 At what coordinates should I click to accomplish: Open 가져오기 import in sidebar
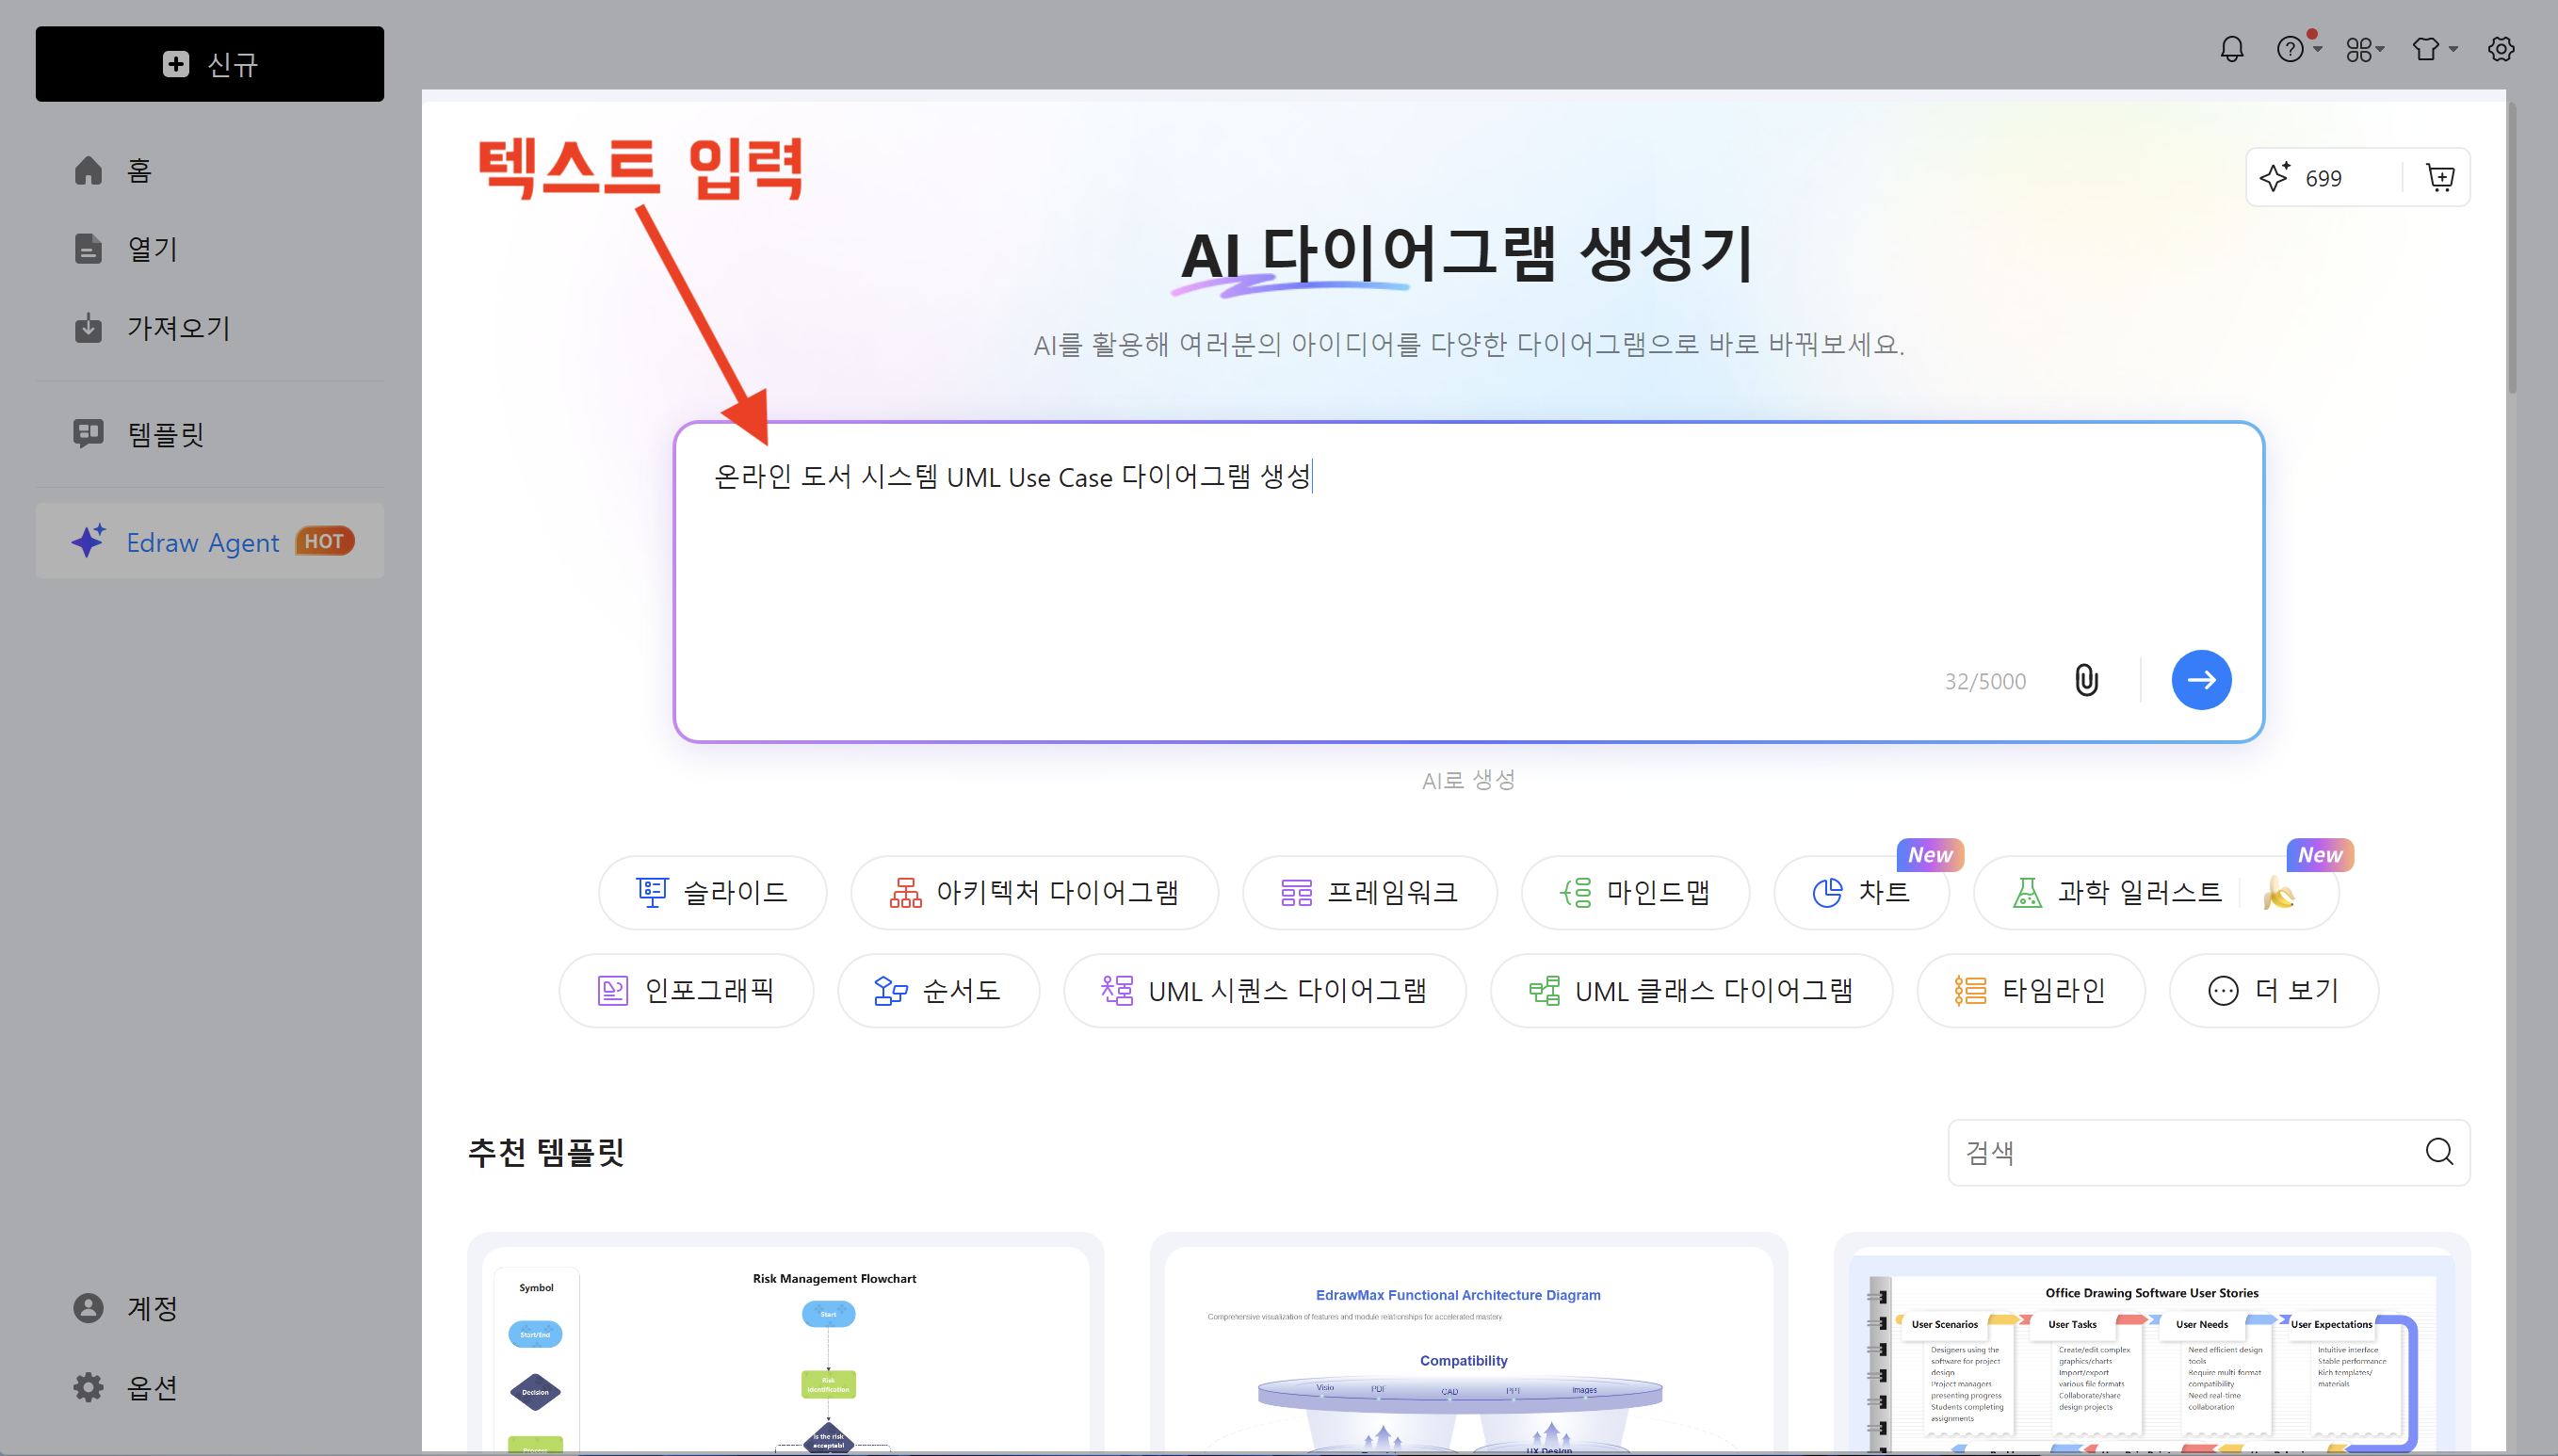tap(177, 327)
